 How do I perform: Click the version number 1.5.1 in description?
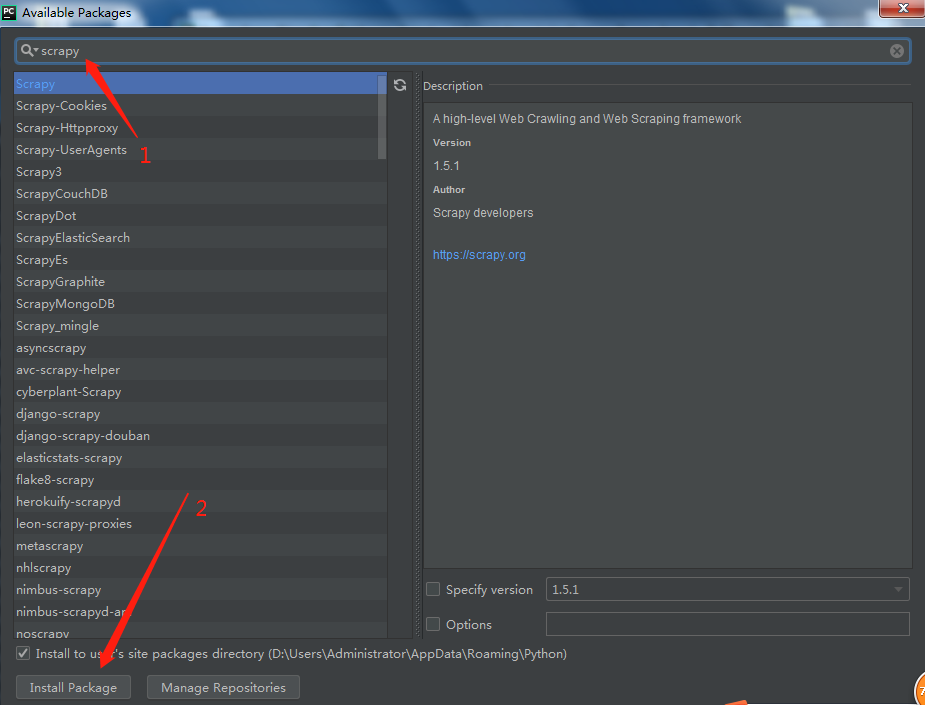446,166
